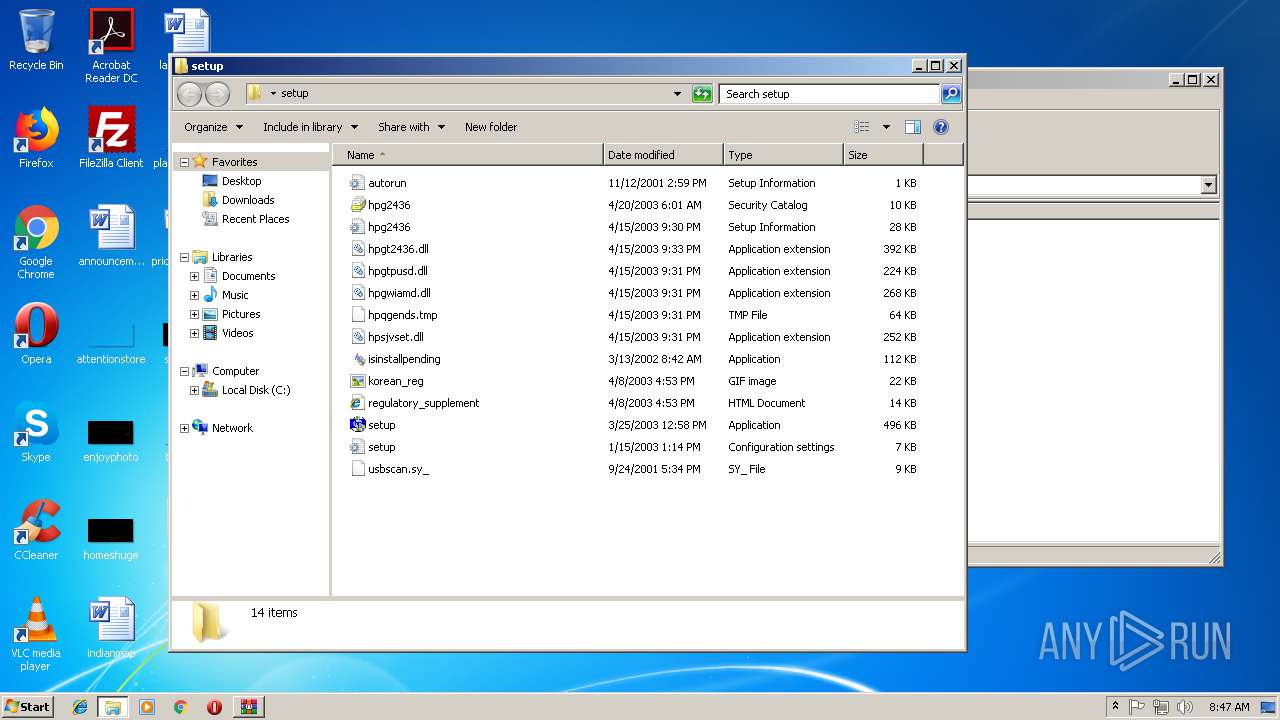Select hpg2436 Setup Information file

[x=389, y=227]
